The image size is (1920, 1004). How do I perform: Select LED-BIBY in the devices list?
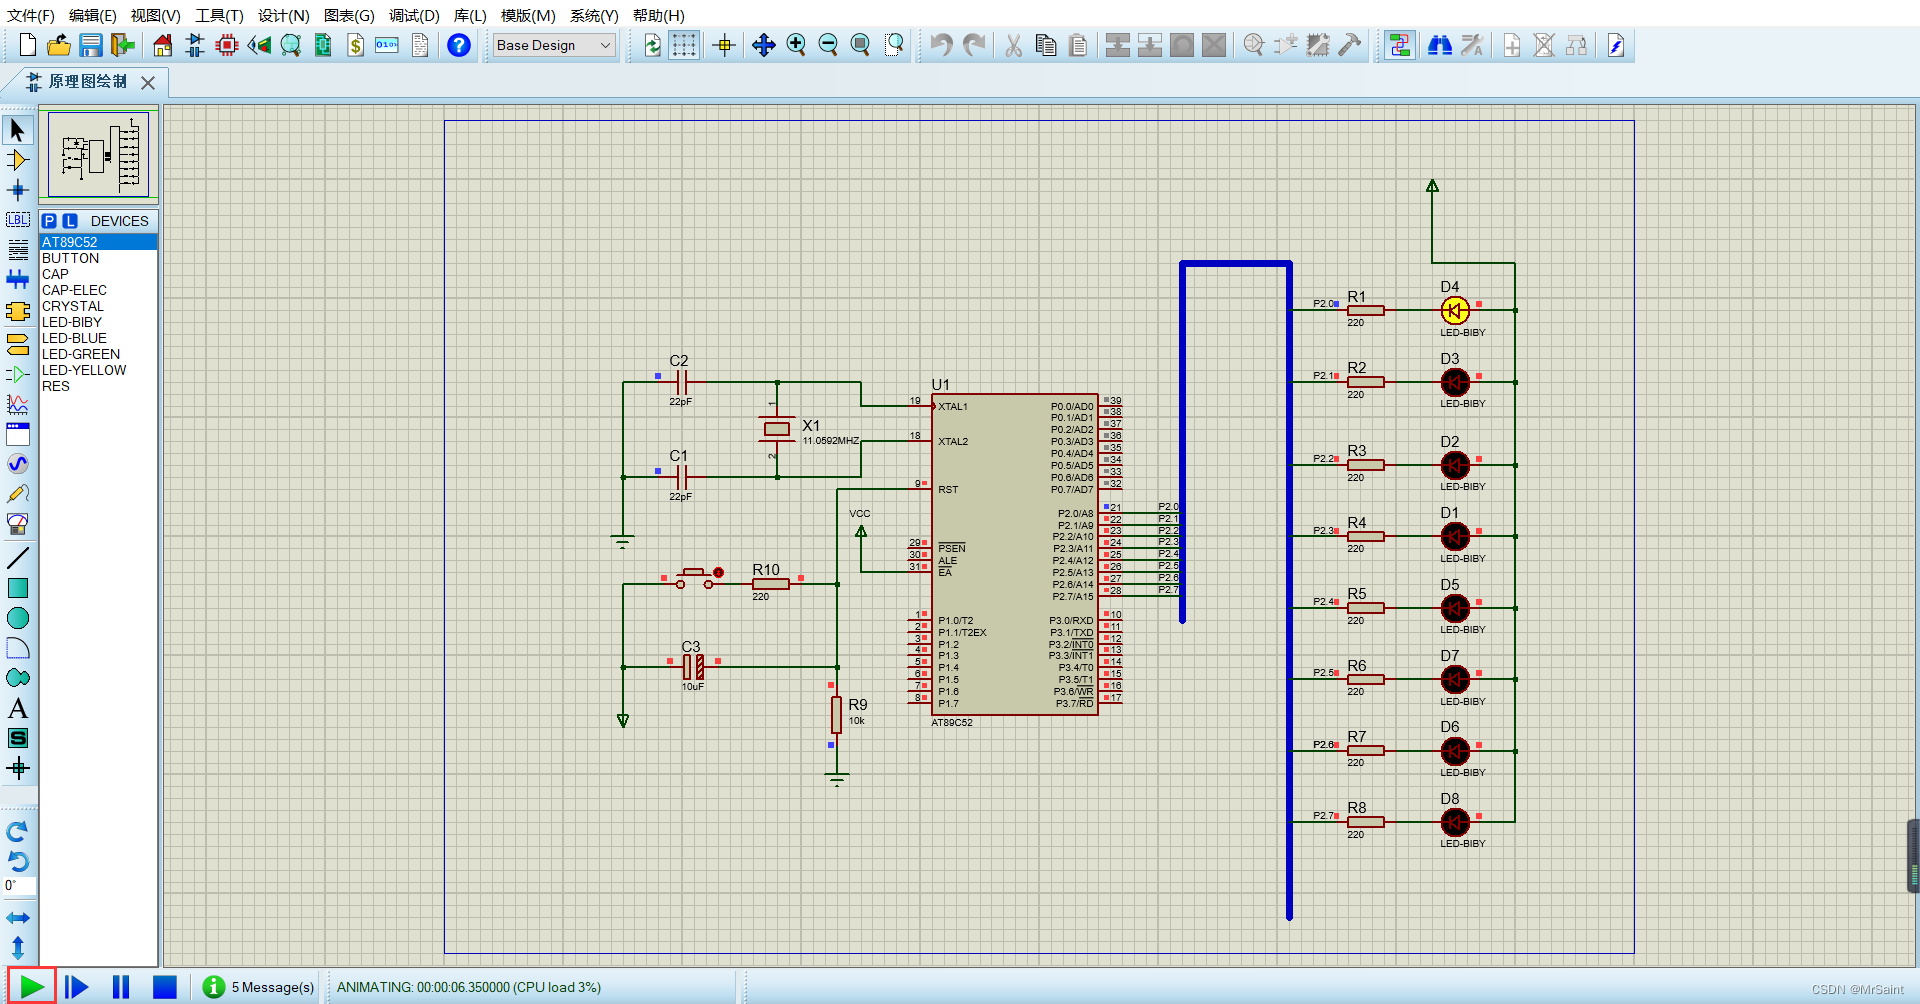click(72, 322)
